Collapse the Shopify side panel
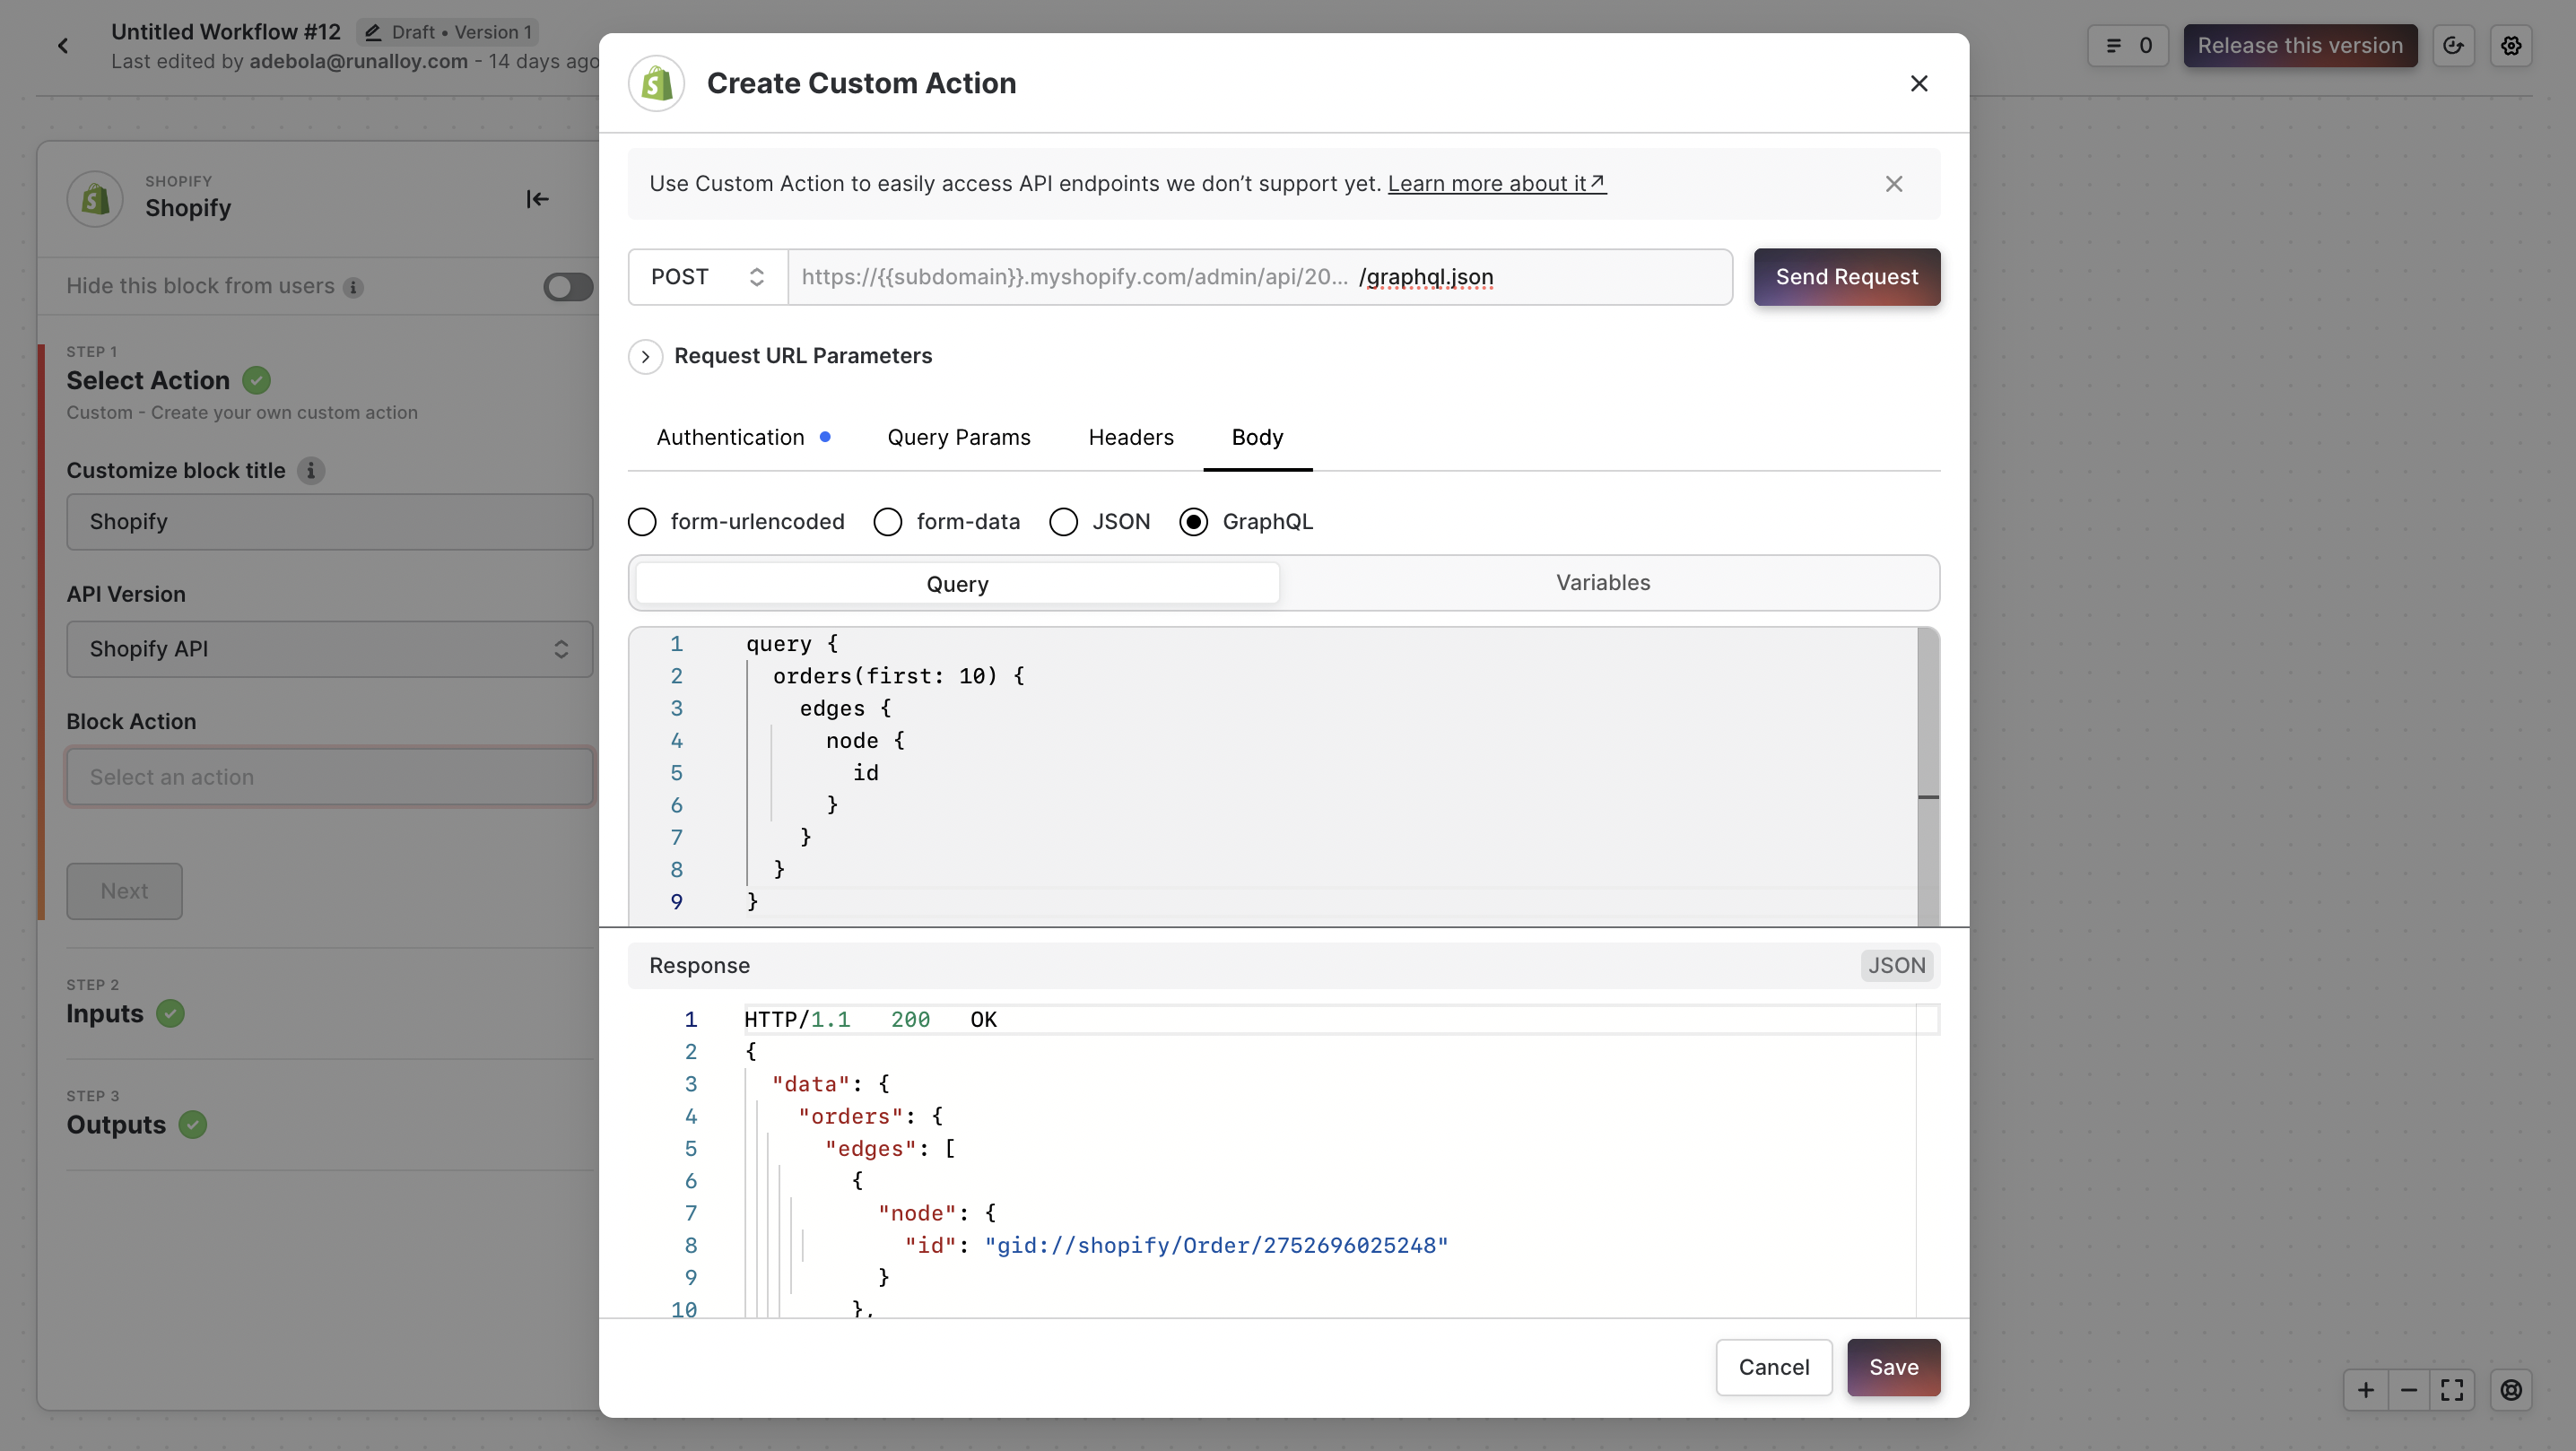The width and height of the screenshot is (2576, 1451). point(537,199)
